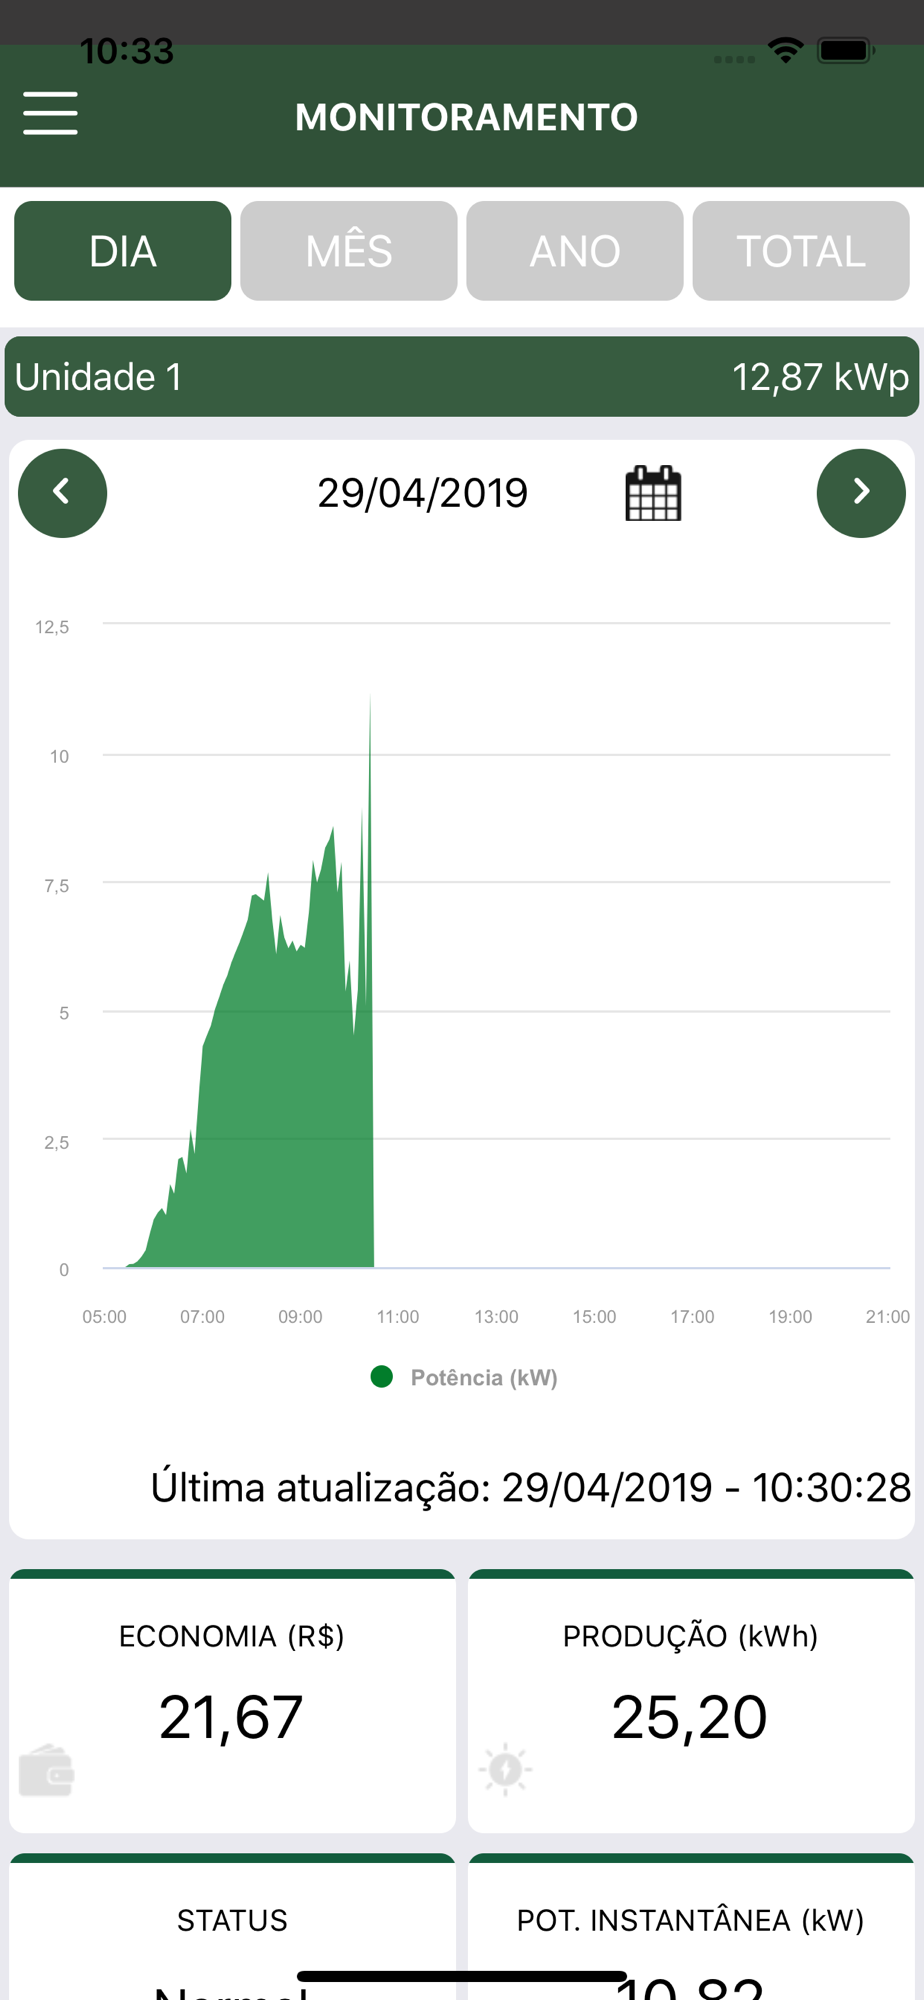The height and width of the screenshot is (2000, 924).
Task: Toggle the Potência (kW) legend dot
Action: pyautogui.click(x=381, y=1377)
